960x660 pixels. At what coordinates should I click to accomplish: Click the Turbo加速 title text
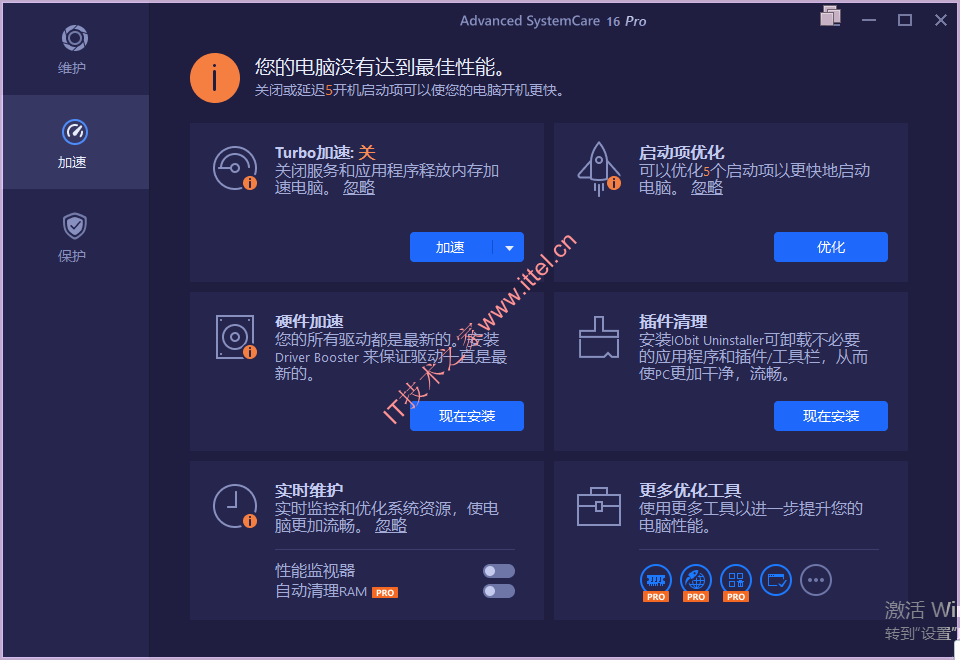(x=325, y=152)
